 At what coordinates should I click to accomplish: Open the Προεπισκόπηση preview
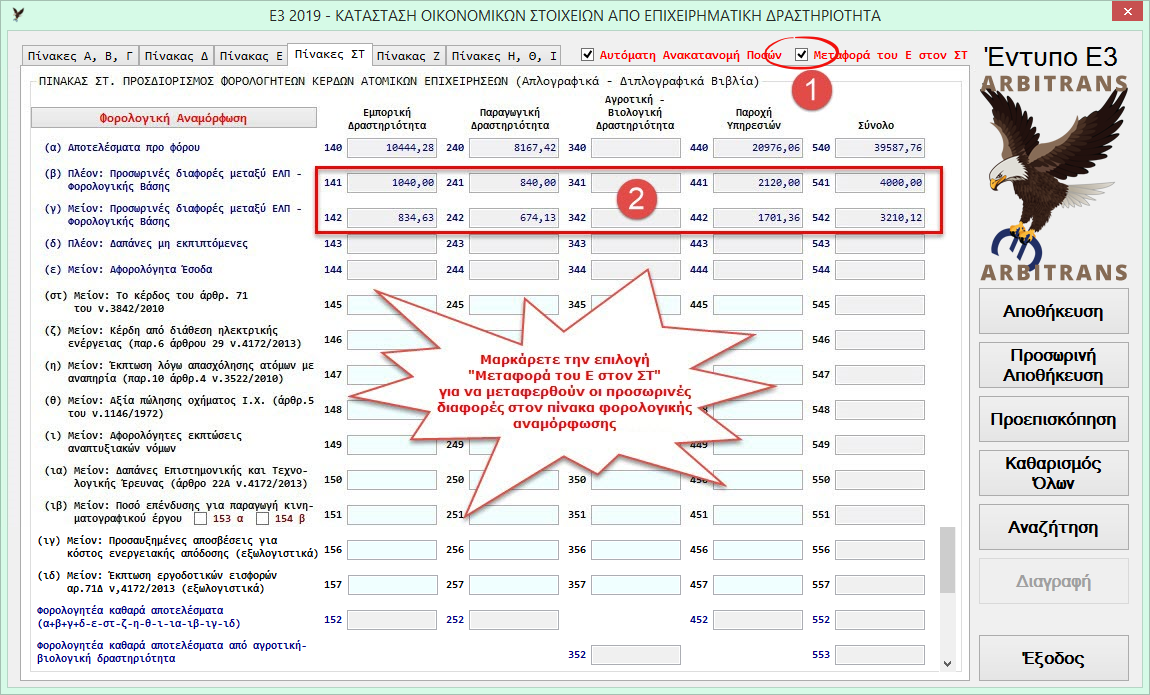click(x=1053, y=419)
